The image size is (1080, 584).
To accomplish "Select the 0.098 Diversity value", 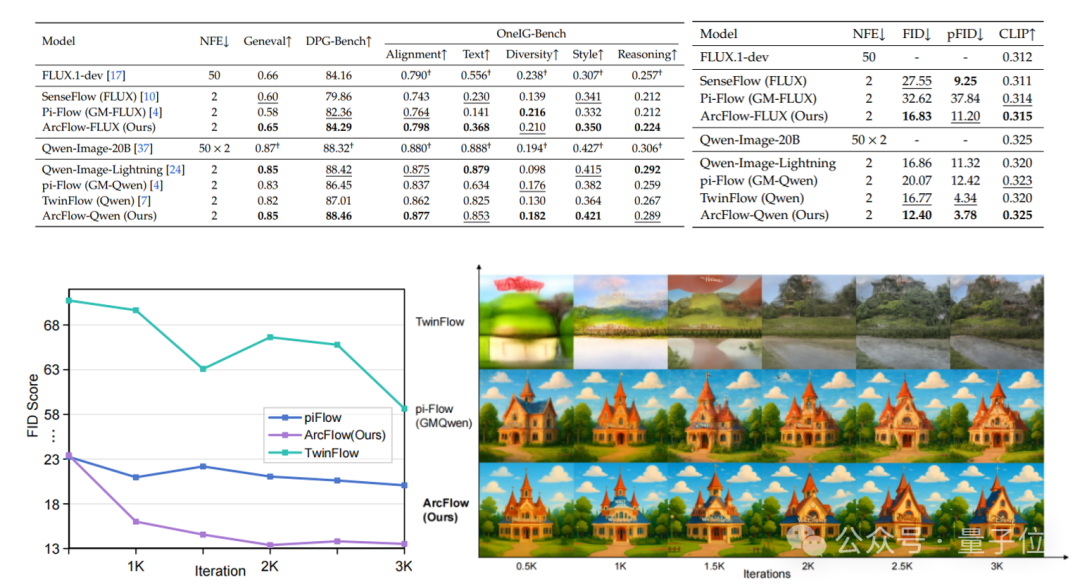I will tap(532, 169).
